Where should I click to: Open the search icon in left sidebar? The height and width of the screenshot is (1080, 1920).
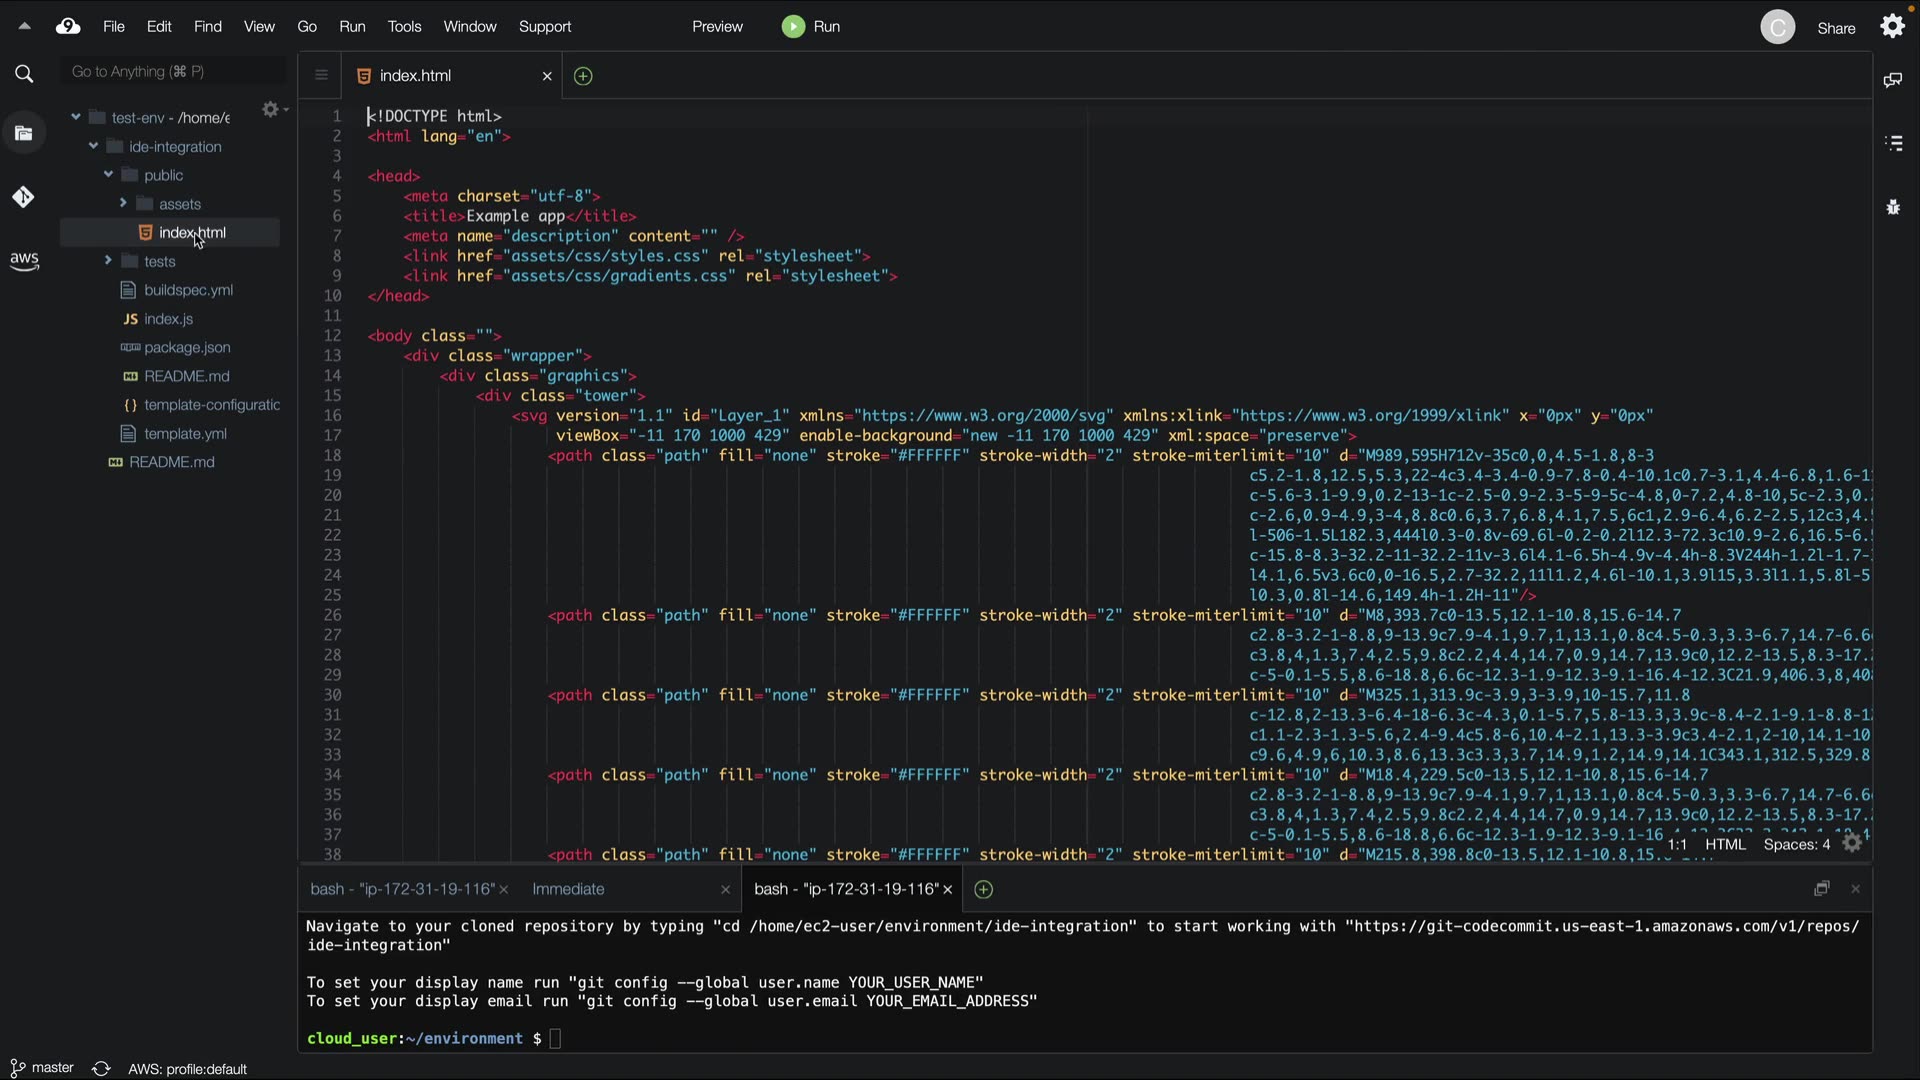coord(24,73)
